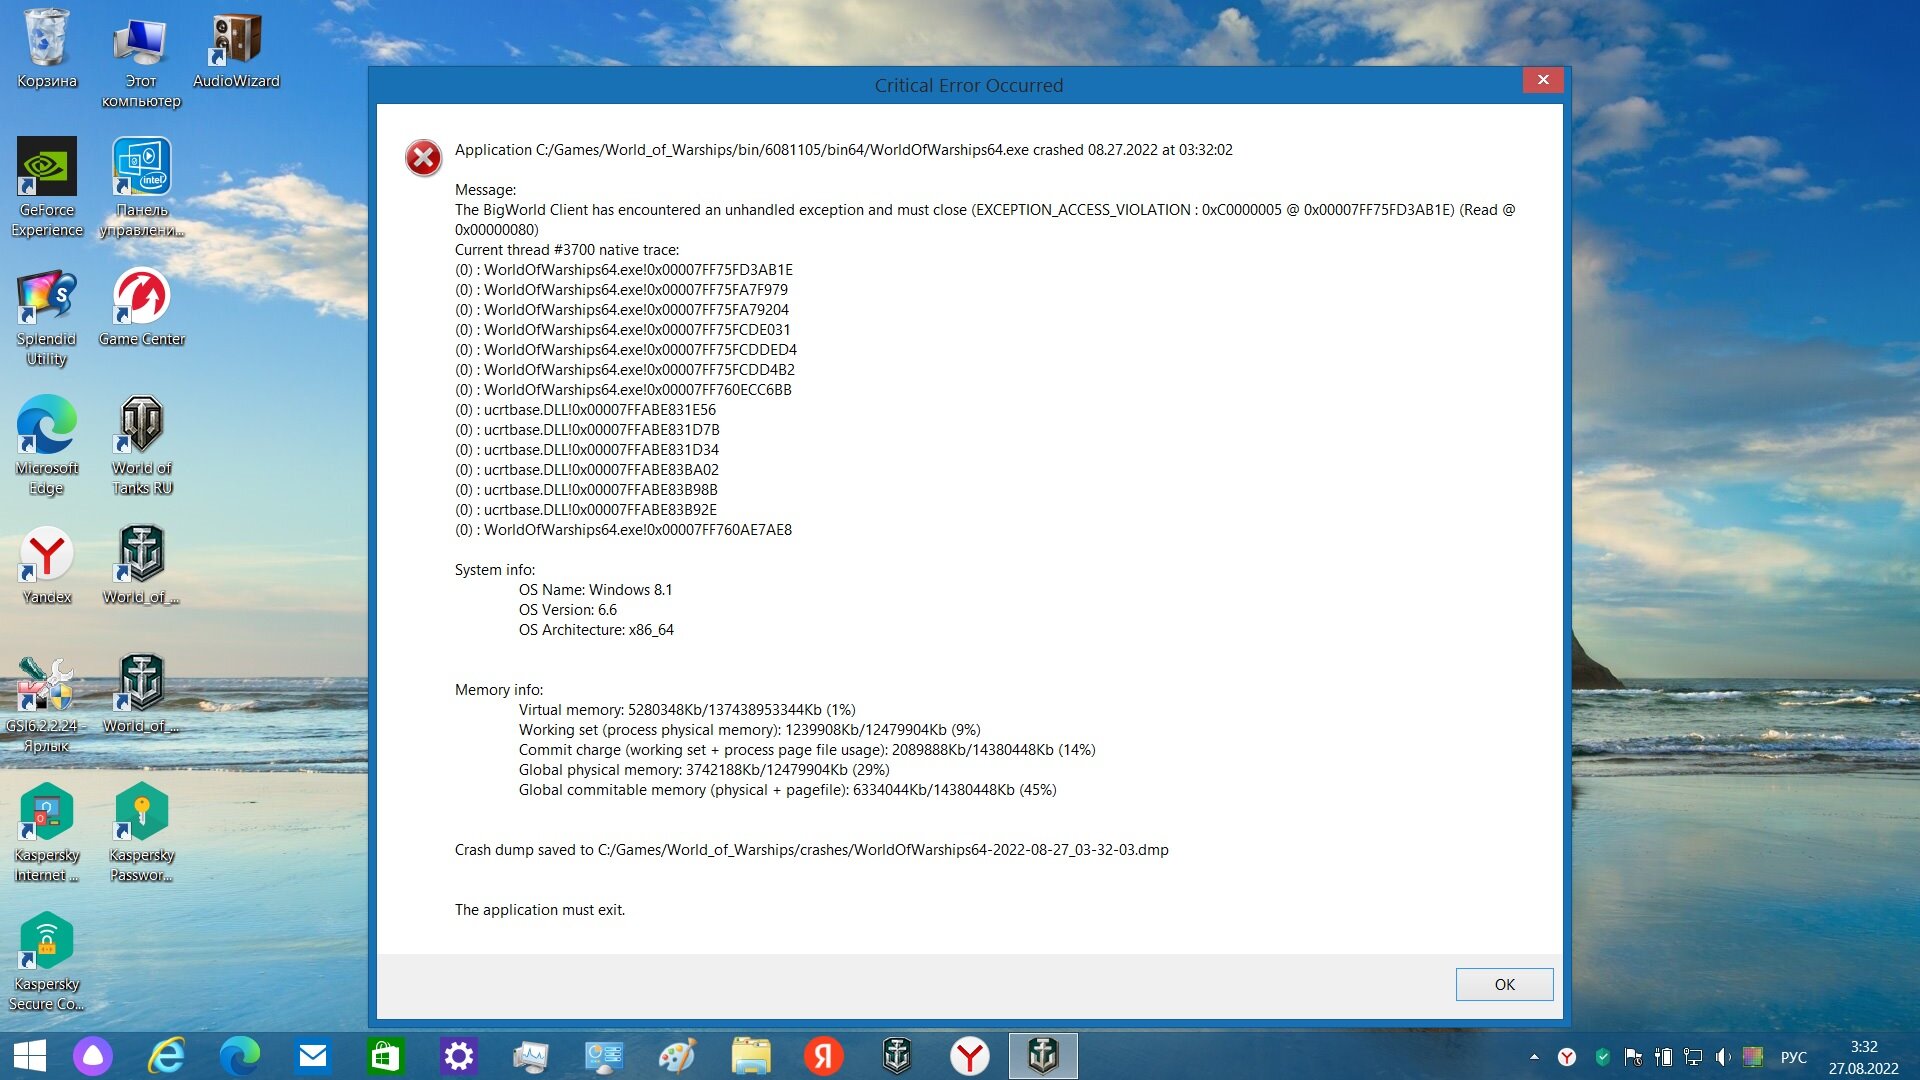1920x1080 pixels.
Task: Open the Windows Store from the taskbar
Action: tap(386, 1056)
